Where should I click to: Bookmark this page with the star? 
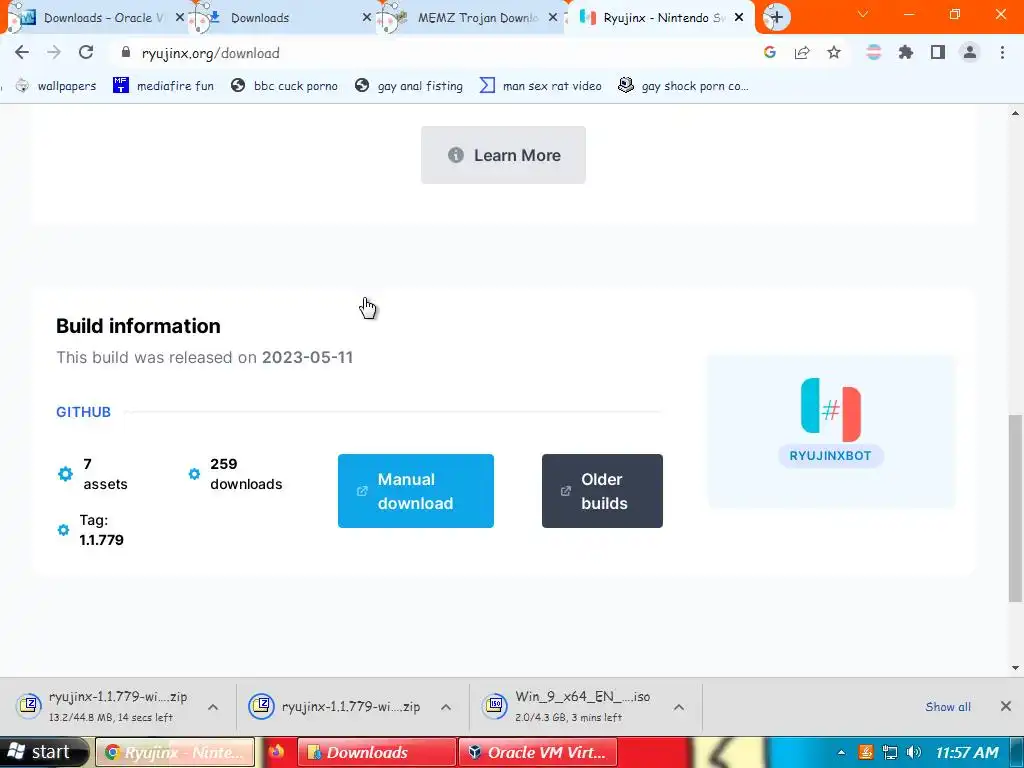click(834, 53)
